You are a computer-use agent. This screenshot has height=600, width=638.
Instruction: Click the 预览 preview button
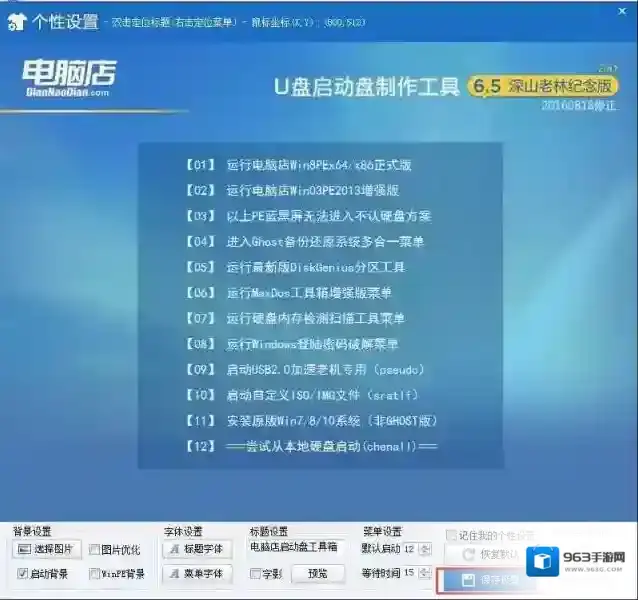(317, 574)
